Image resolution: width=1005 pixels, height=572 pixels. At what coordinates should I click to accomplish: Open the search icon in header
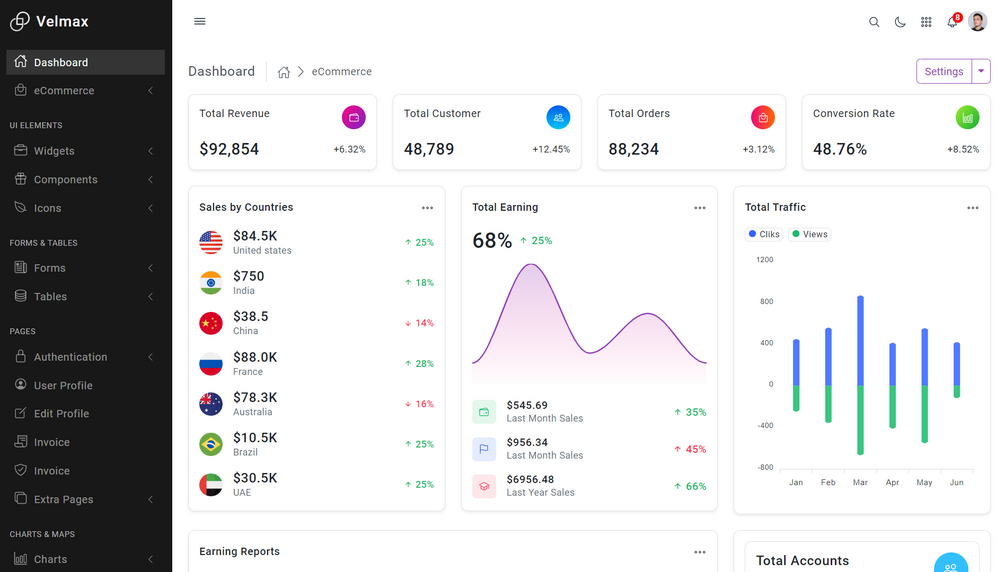point(874,22)
